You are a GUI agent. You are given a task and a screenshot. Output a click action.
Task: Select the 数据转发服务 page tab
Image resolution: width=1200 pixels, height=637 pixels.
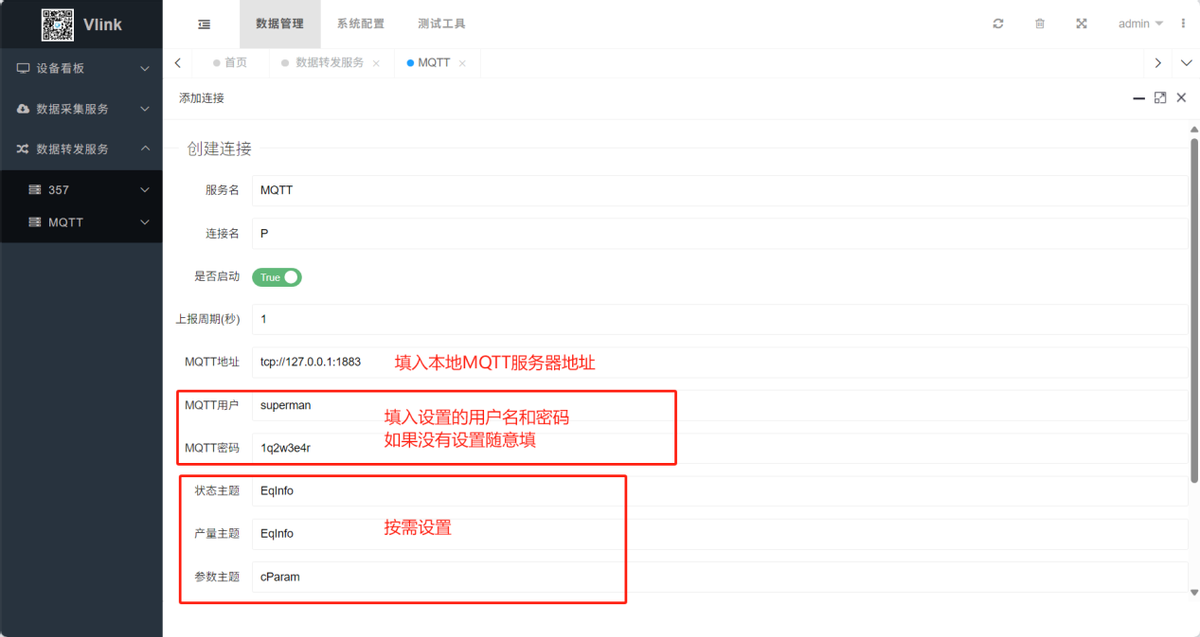(x=329, y=63)
